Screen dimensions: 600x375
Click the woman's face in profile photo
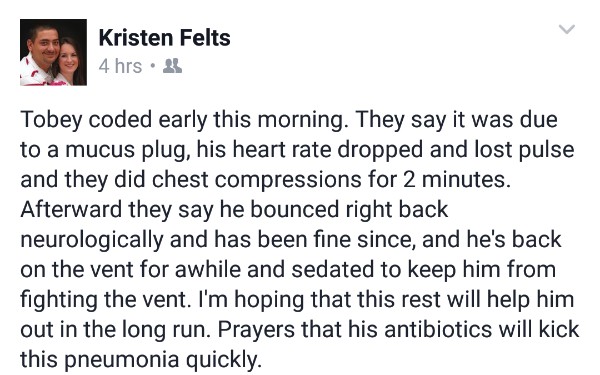pos(69,59)
